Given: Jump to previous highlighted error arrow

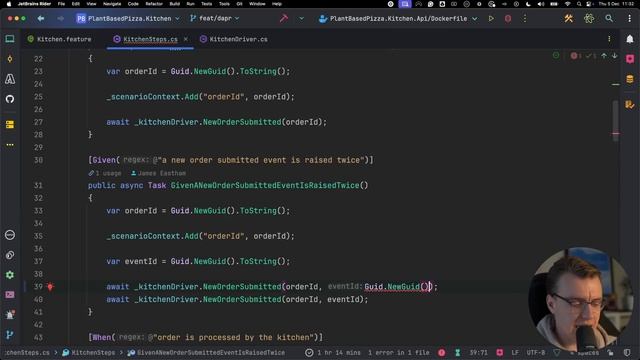Looking at the screenshot, I should (604, 56).
